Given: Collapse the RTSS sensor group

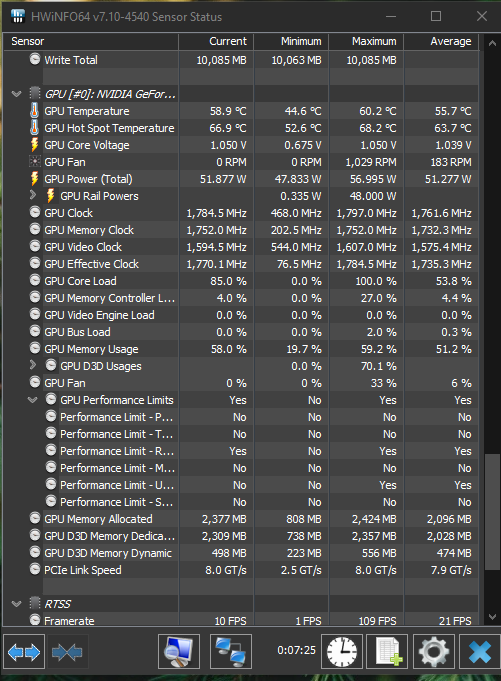Looking at the screenshot, I should tap(16, 604).
